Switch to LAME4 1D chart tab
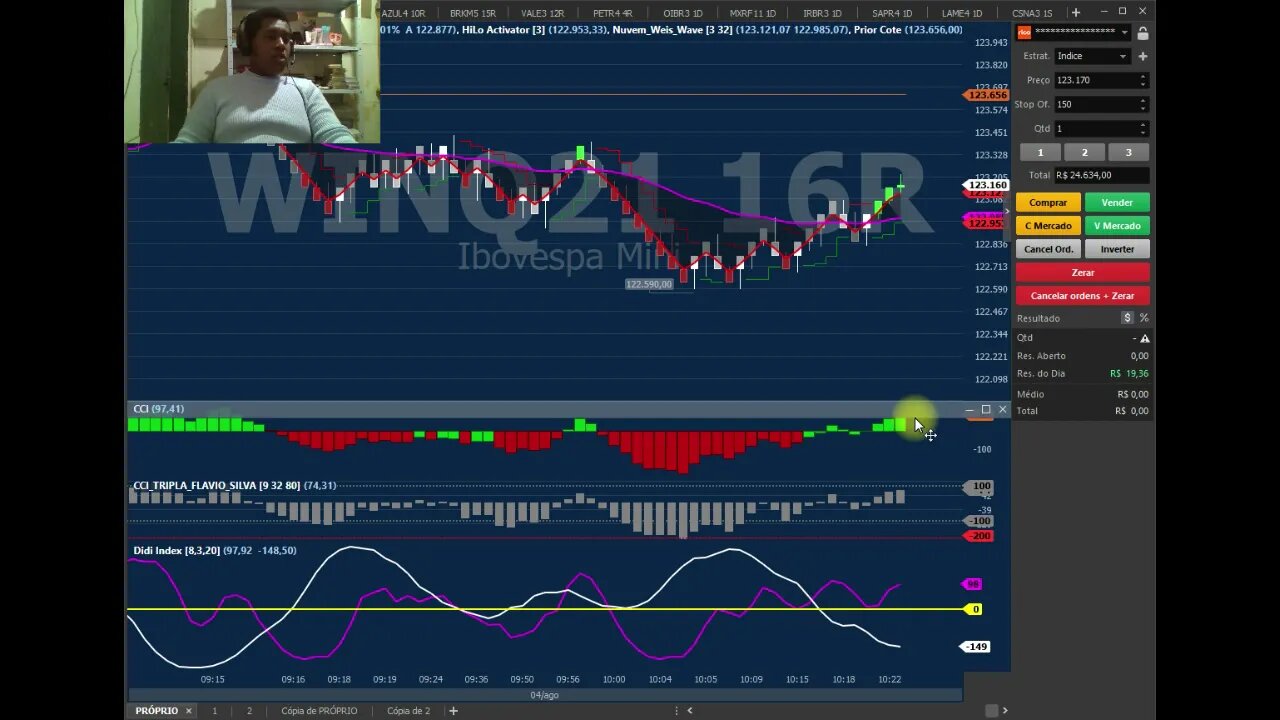The width and height of the screenshot is (1280, 720). click(x=962, y=13)
